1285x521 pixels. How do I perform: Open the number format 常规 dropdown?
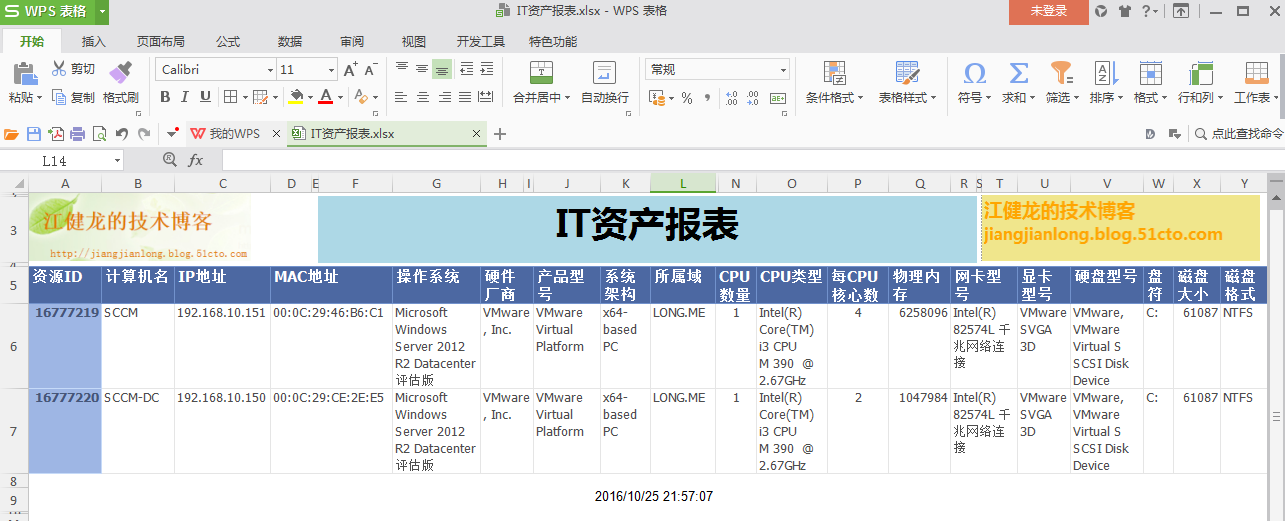pos(783,70)
